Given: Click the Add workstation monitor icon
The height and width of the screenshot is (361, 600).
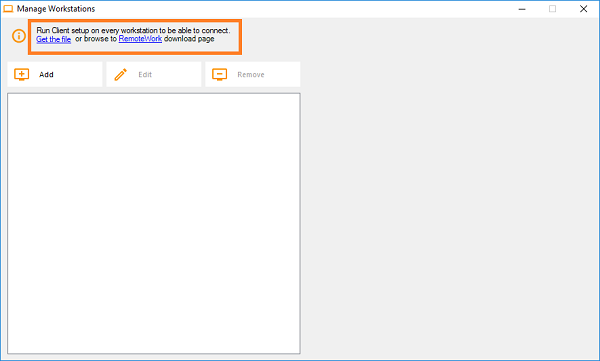Looking at the screenshot, I should tap(21, 74).
